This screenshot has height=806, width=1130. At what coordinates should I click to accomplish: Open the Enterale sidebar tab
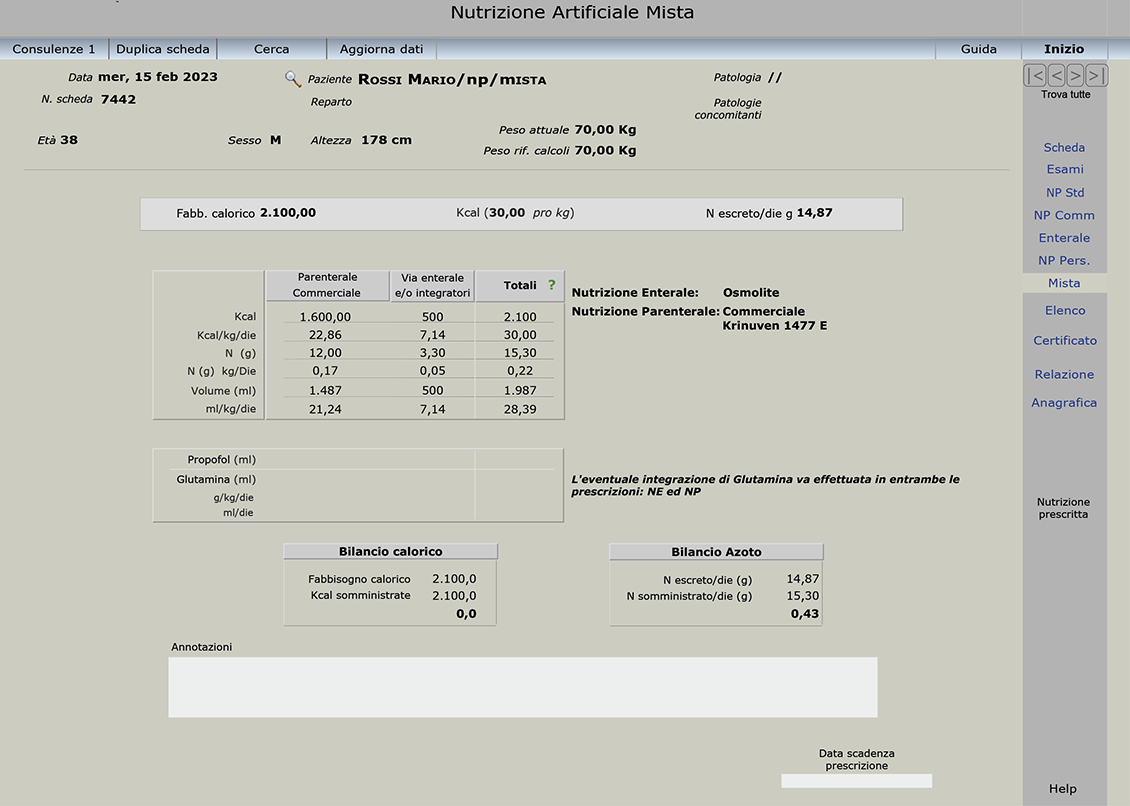(1064, 238)
